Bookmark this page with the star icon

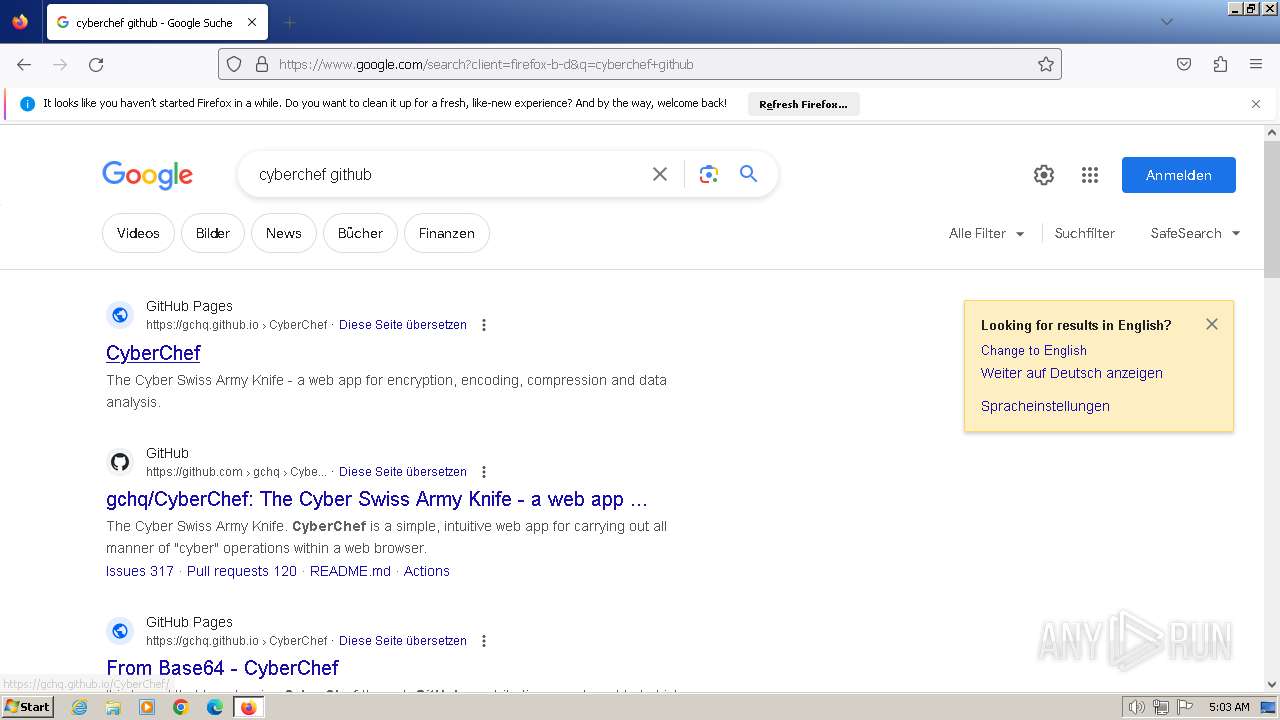[1046, 64]
